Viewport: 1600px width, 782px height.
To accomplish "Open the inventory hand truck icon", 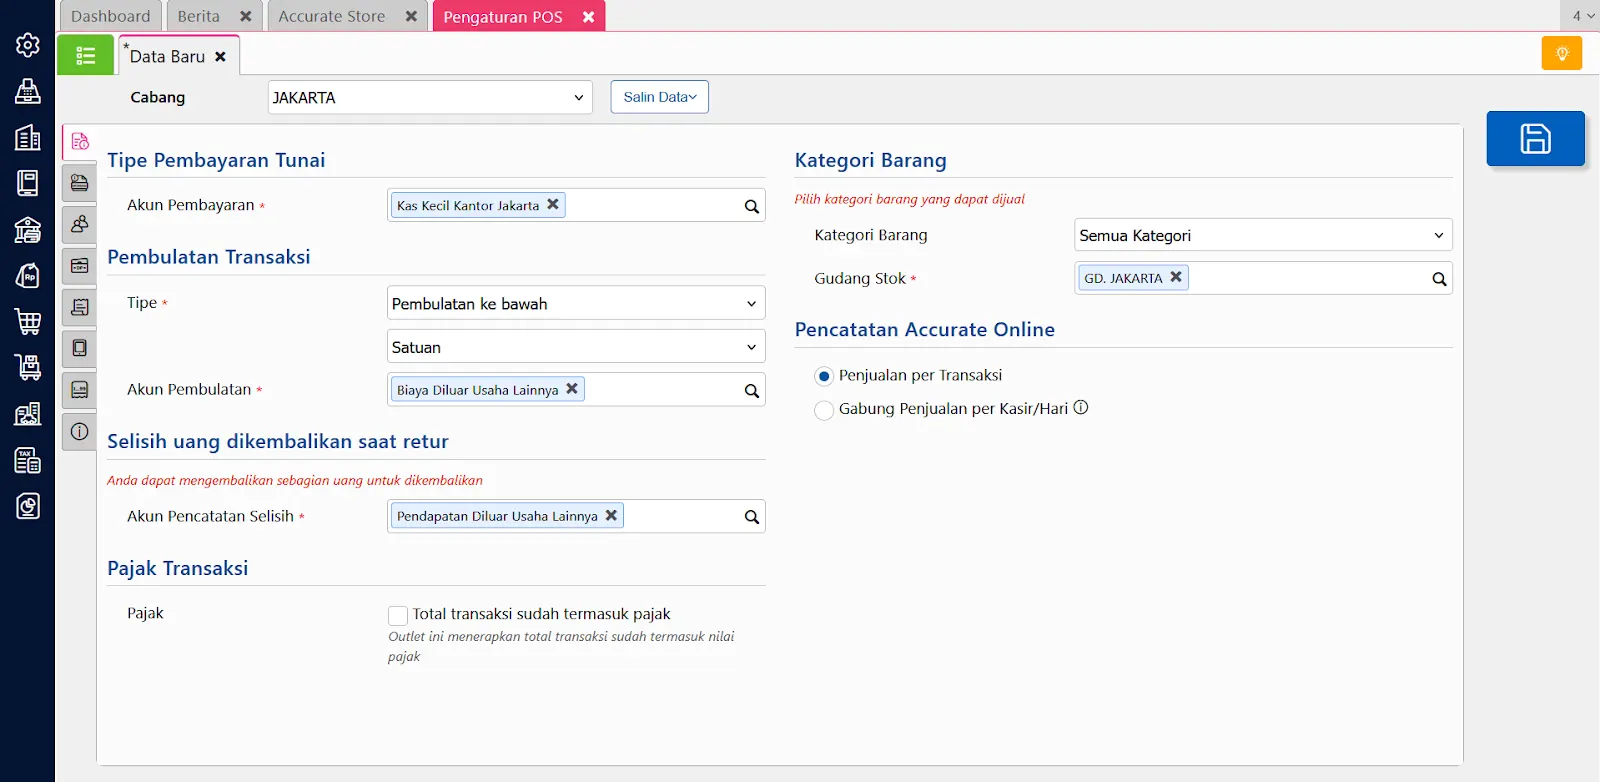I will tap(28, 367).
